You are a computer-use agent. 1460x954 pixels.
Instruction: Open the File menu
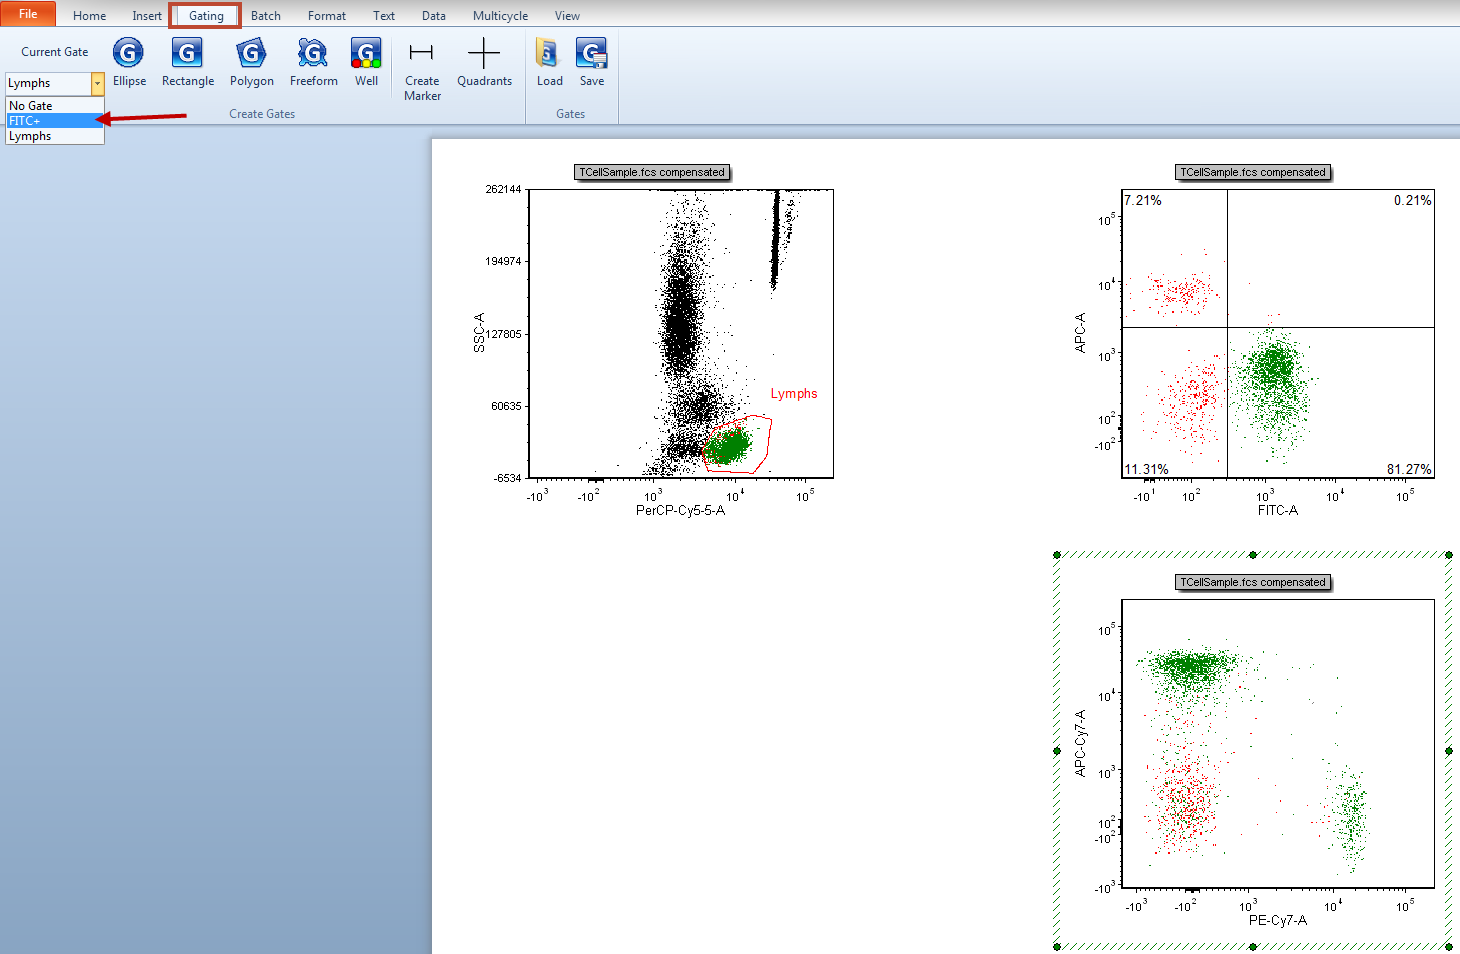(28, 14)
